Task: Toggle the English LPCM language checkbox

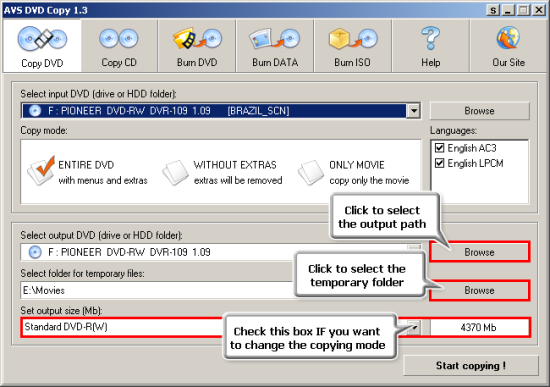Action: tap(440, 163)
